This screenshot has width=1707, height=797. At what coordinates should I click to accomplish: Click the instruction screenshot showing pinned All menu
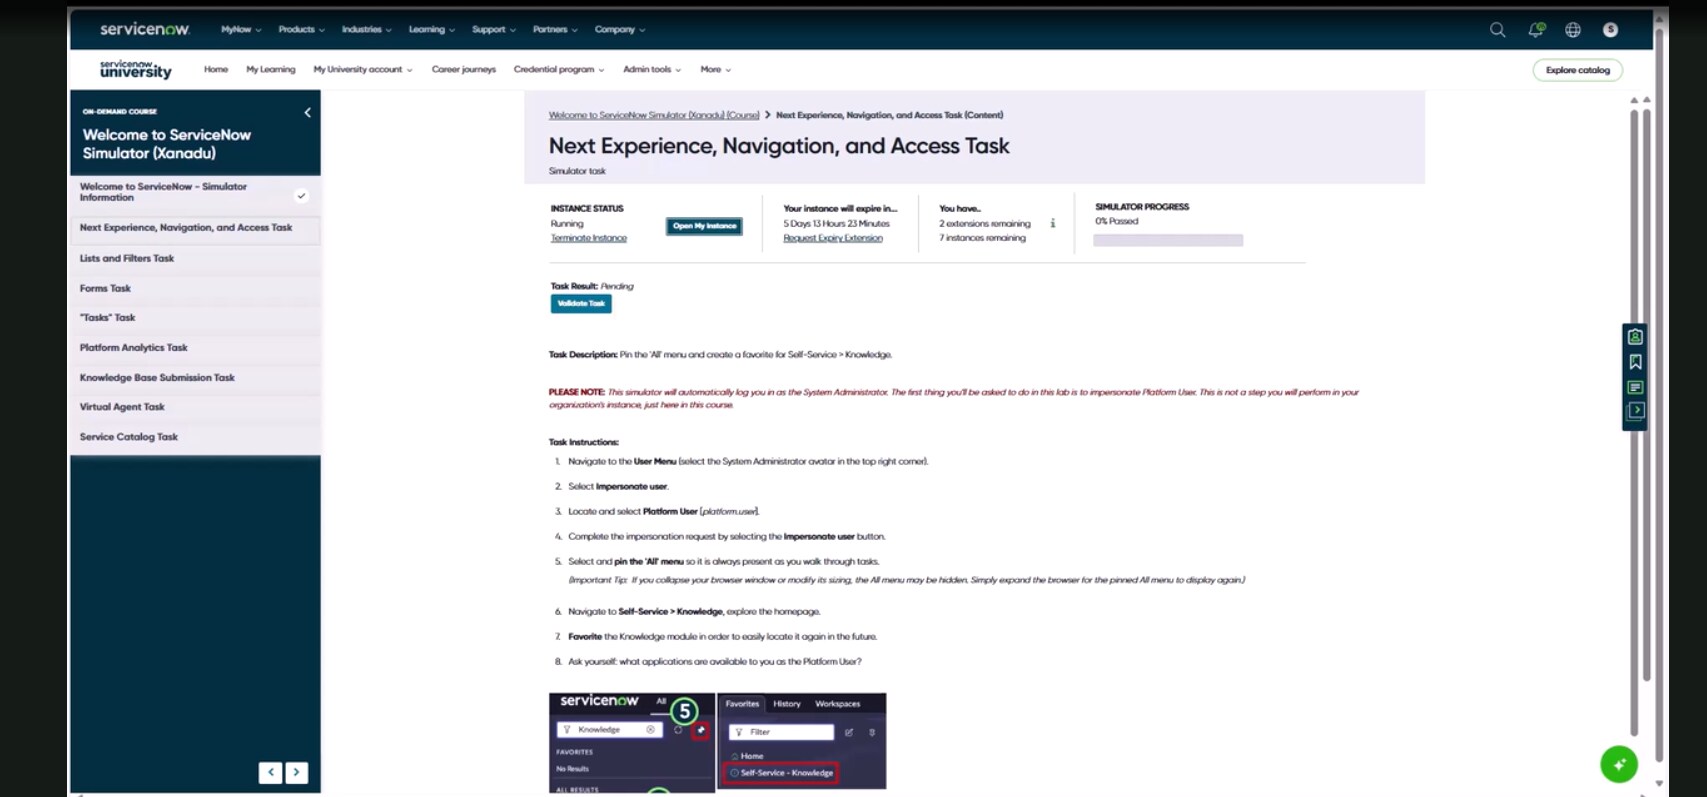tap(632, 742)
